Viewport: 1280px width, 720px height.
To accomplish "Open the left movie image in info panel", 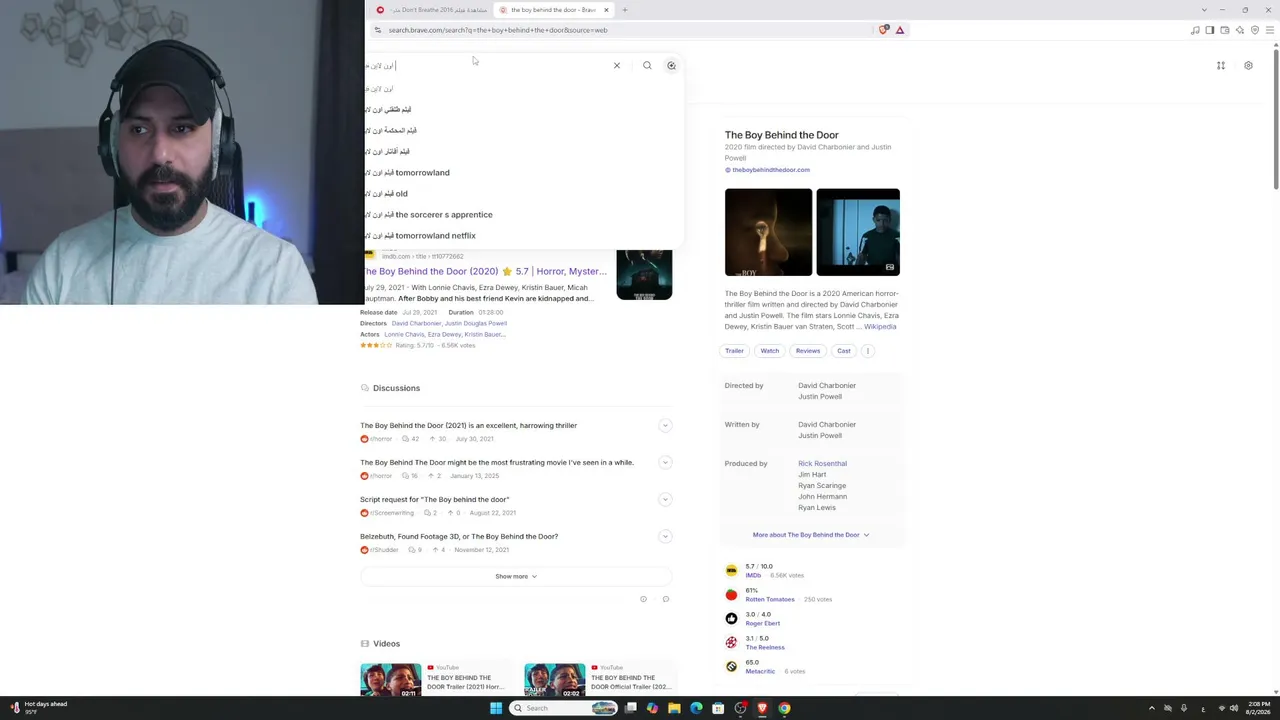I will coord(768,232).
